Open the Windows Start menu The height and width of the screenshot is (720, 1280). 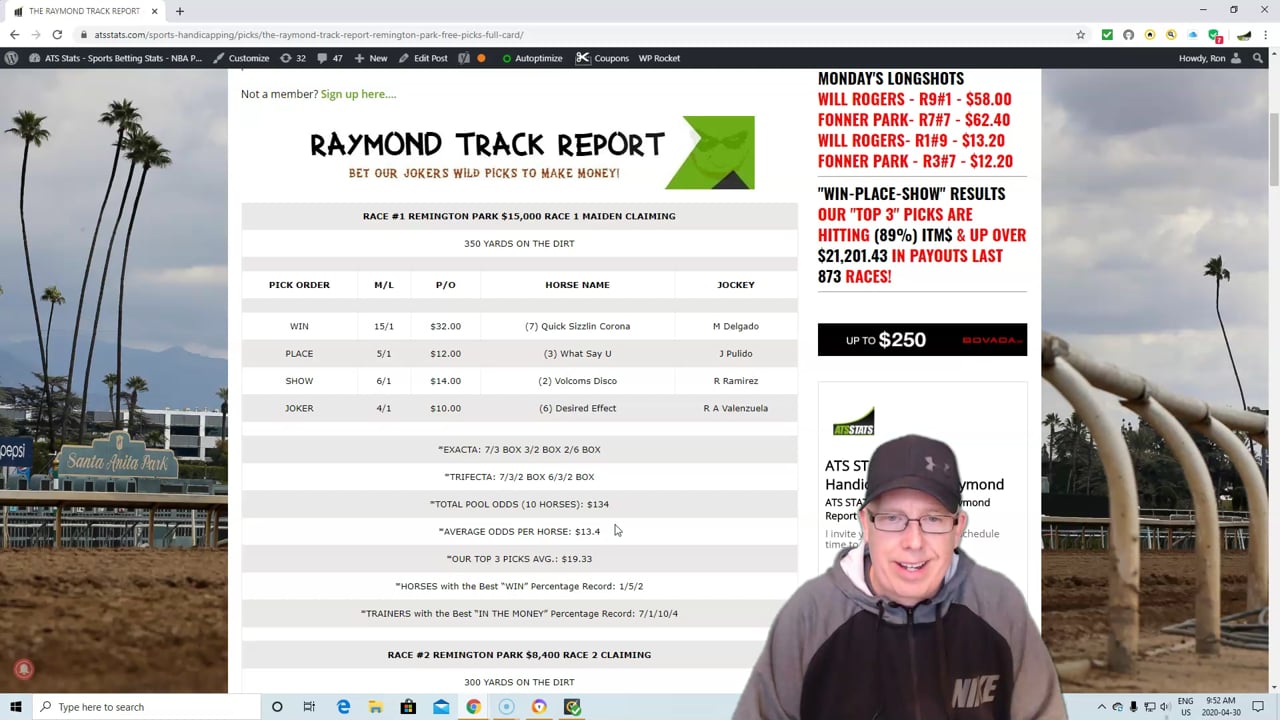click(16, 707)
